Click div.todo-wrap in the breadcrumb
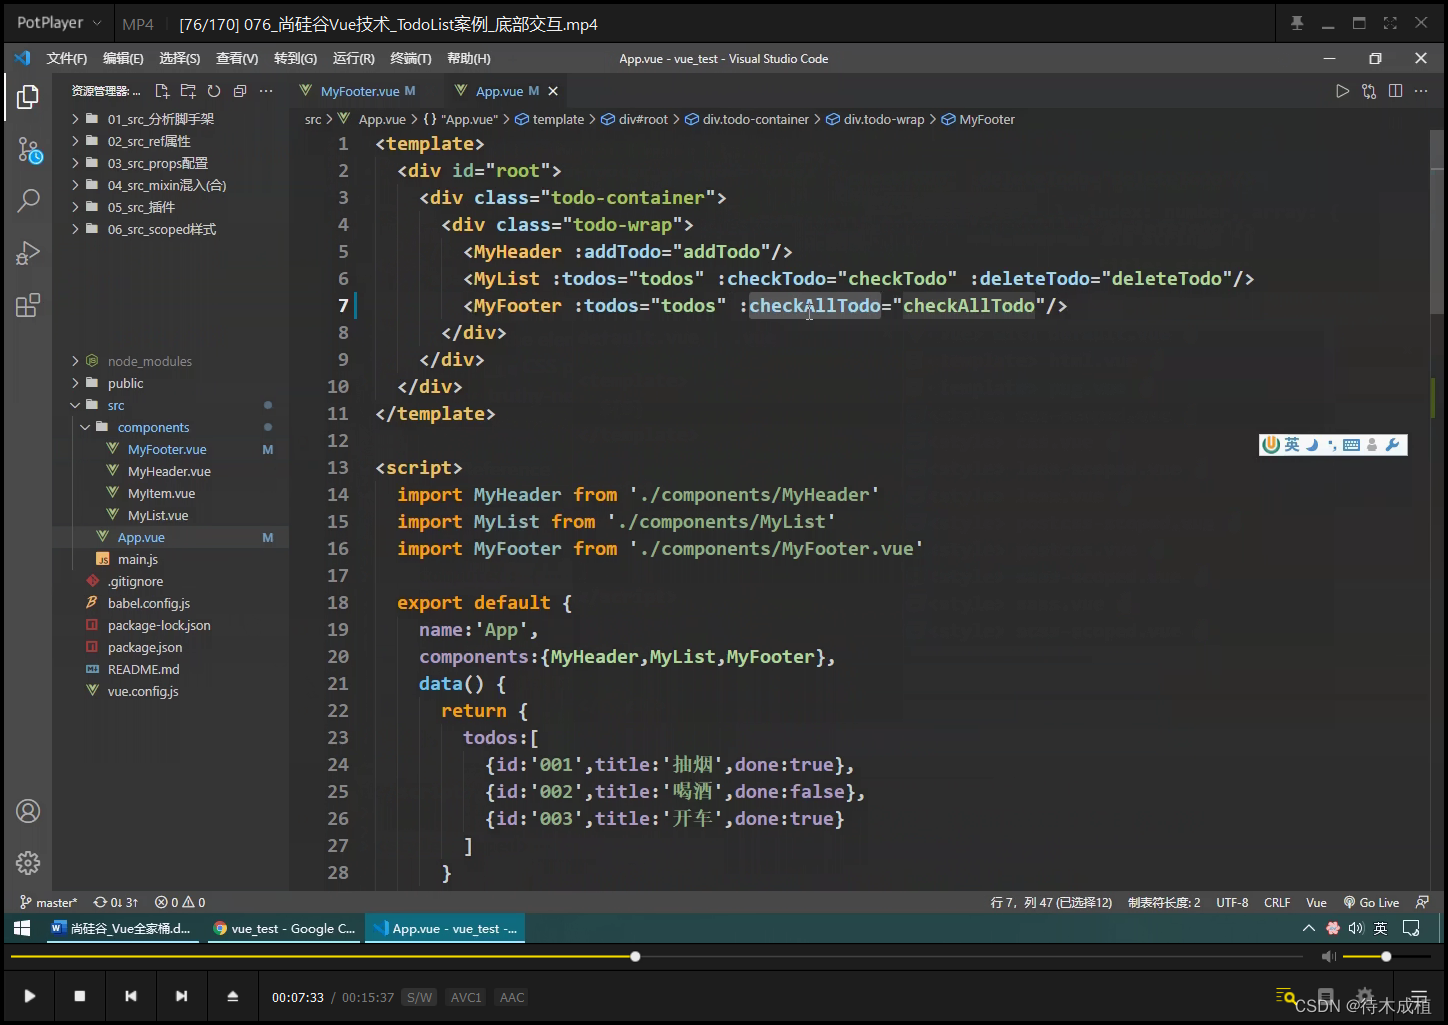 (883, 119)
